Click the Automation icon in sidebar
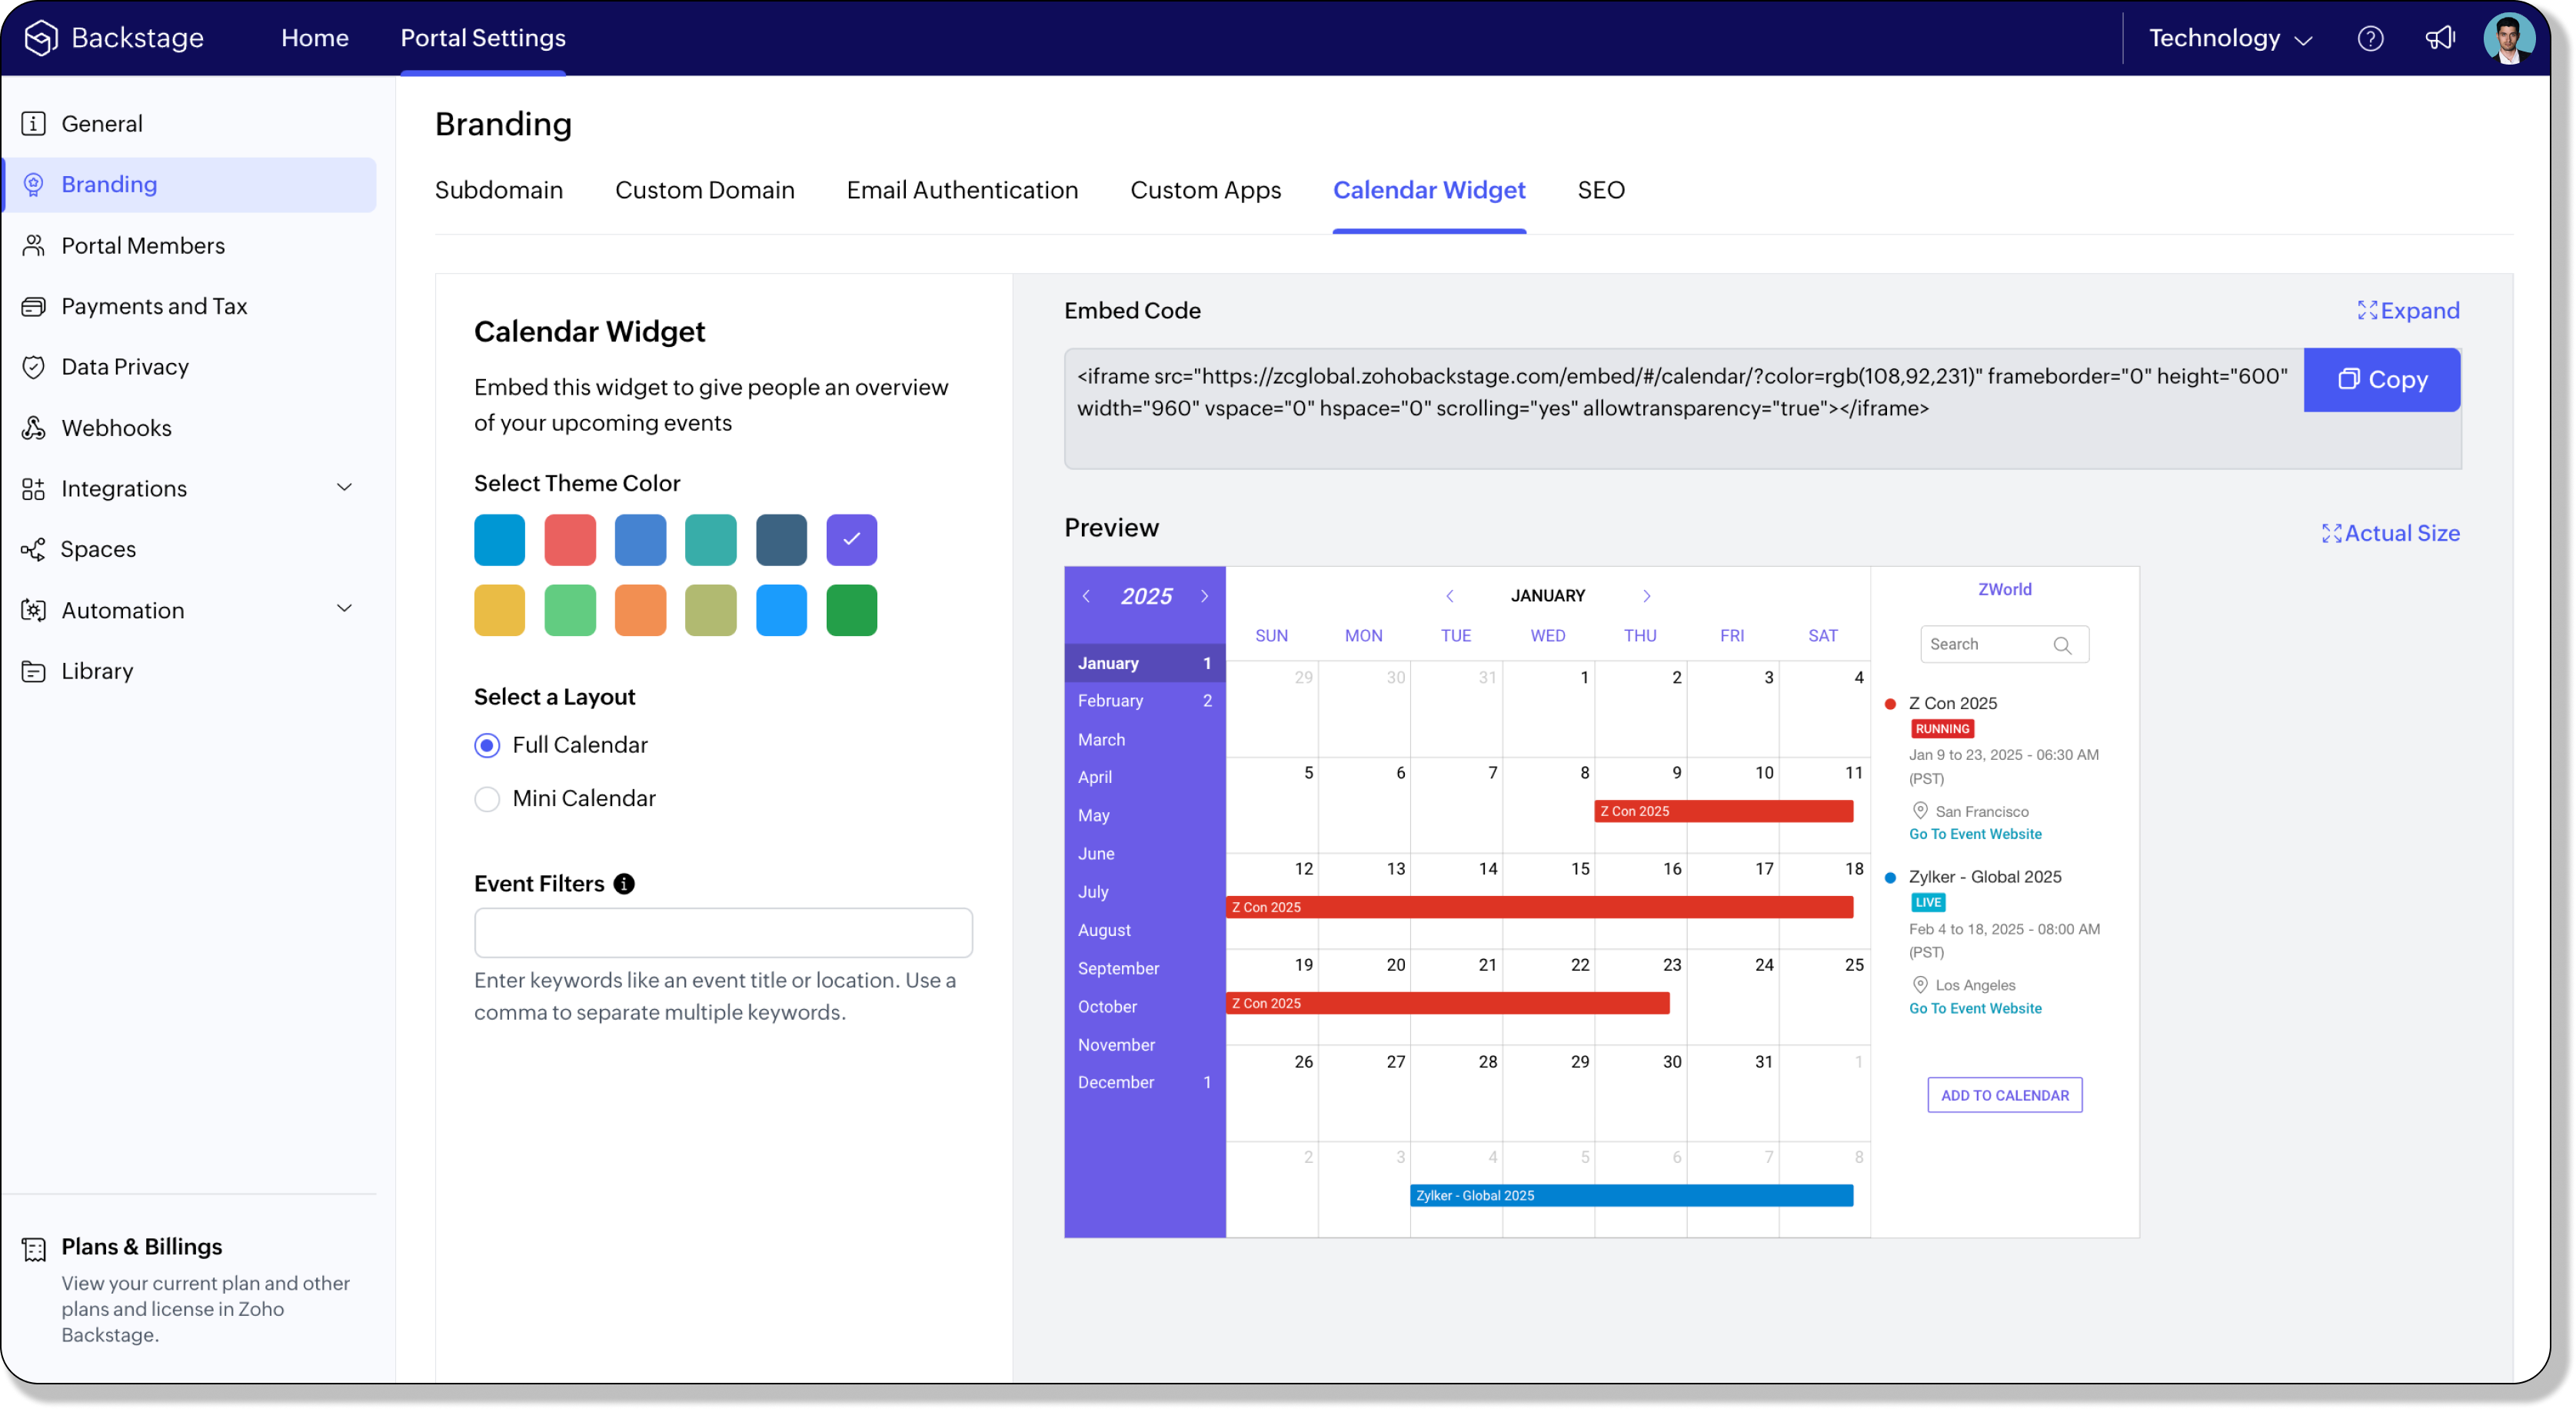 pyautogui.click(x=33, y=610)
